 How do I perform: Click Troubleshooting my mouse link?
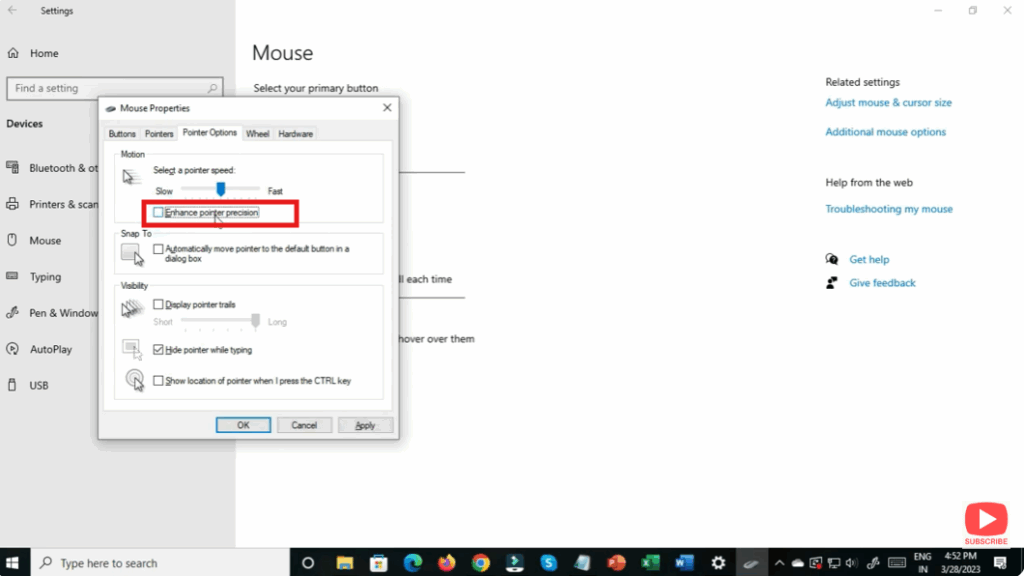point(889,208)
